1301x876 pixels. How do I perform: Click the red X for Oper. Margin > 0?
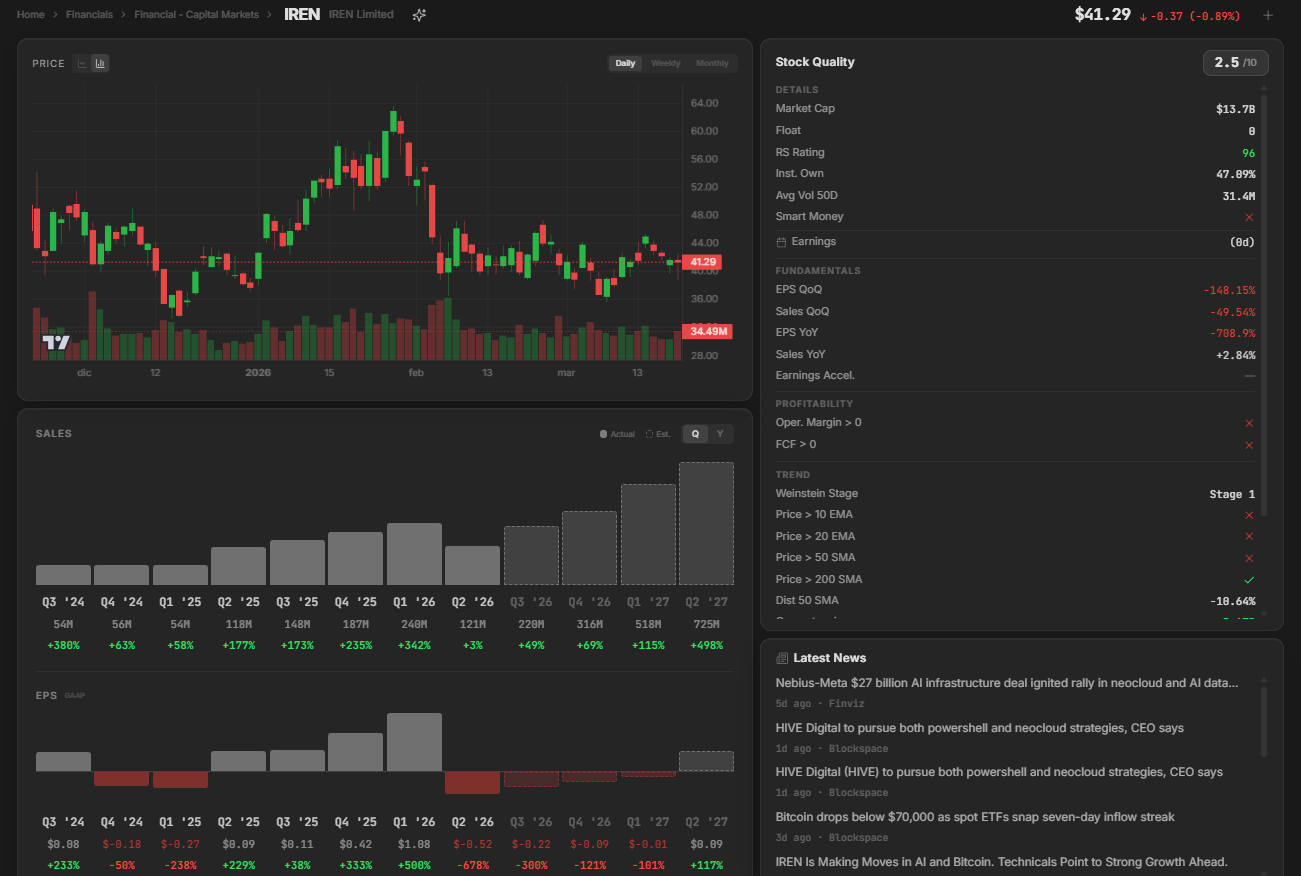click(x=1249, y=423)
